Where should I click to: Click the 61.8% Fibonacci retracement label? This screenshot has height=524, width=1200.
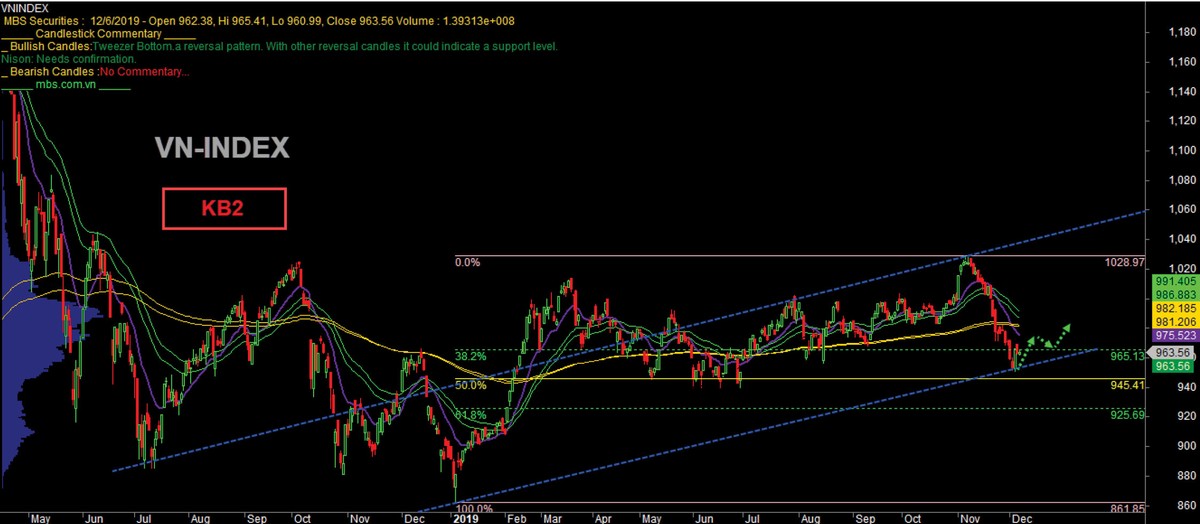pos(470,413)
